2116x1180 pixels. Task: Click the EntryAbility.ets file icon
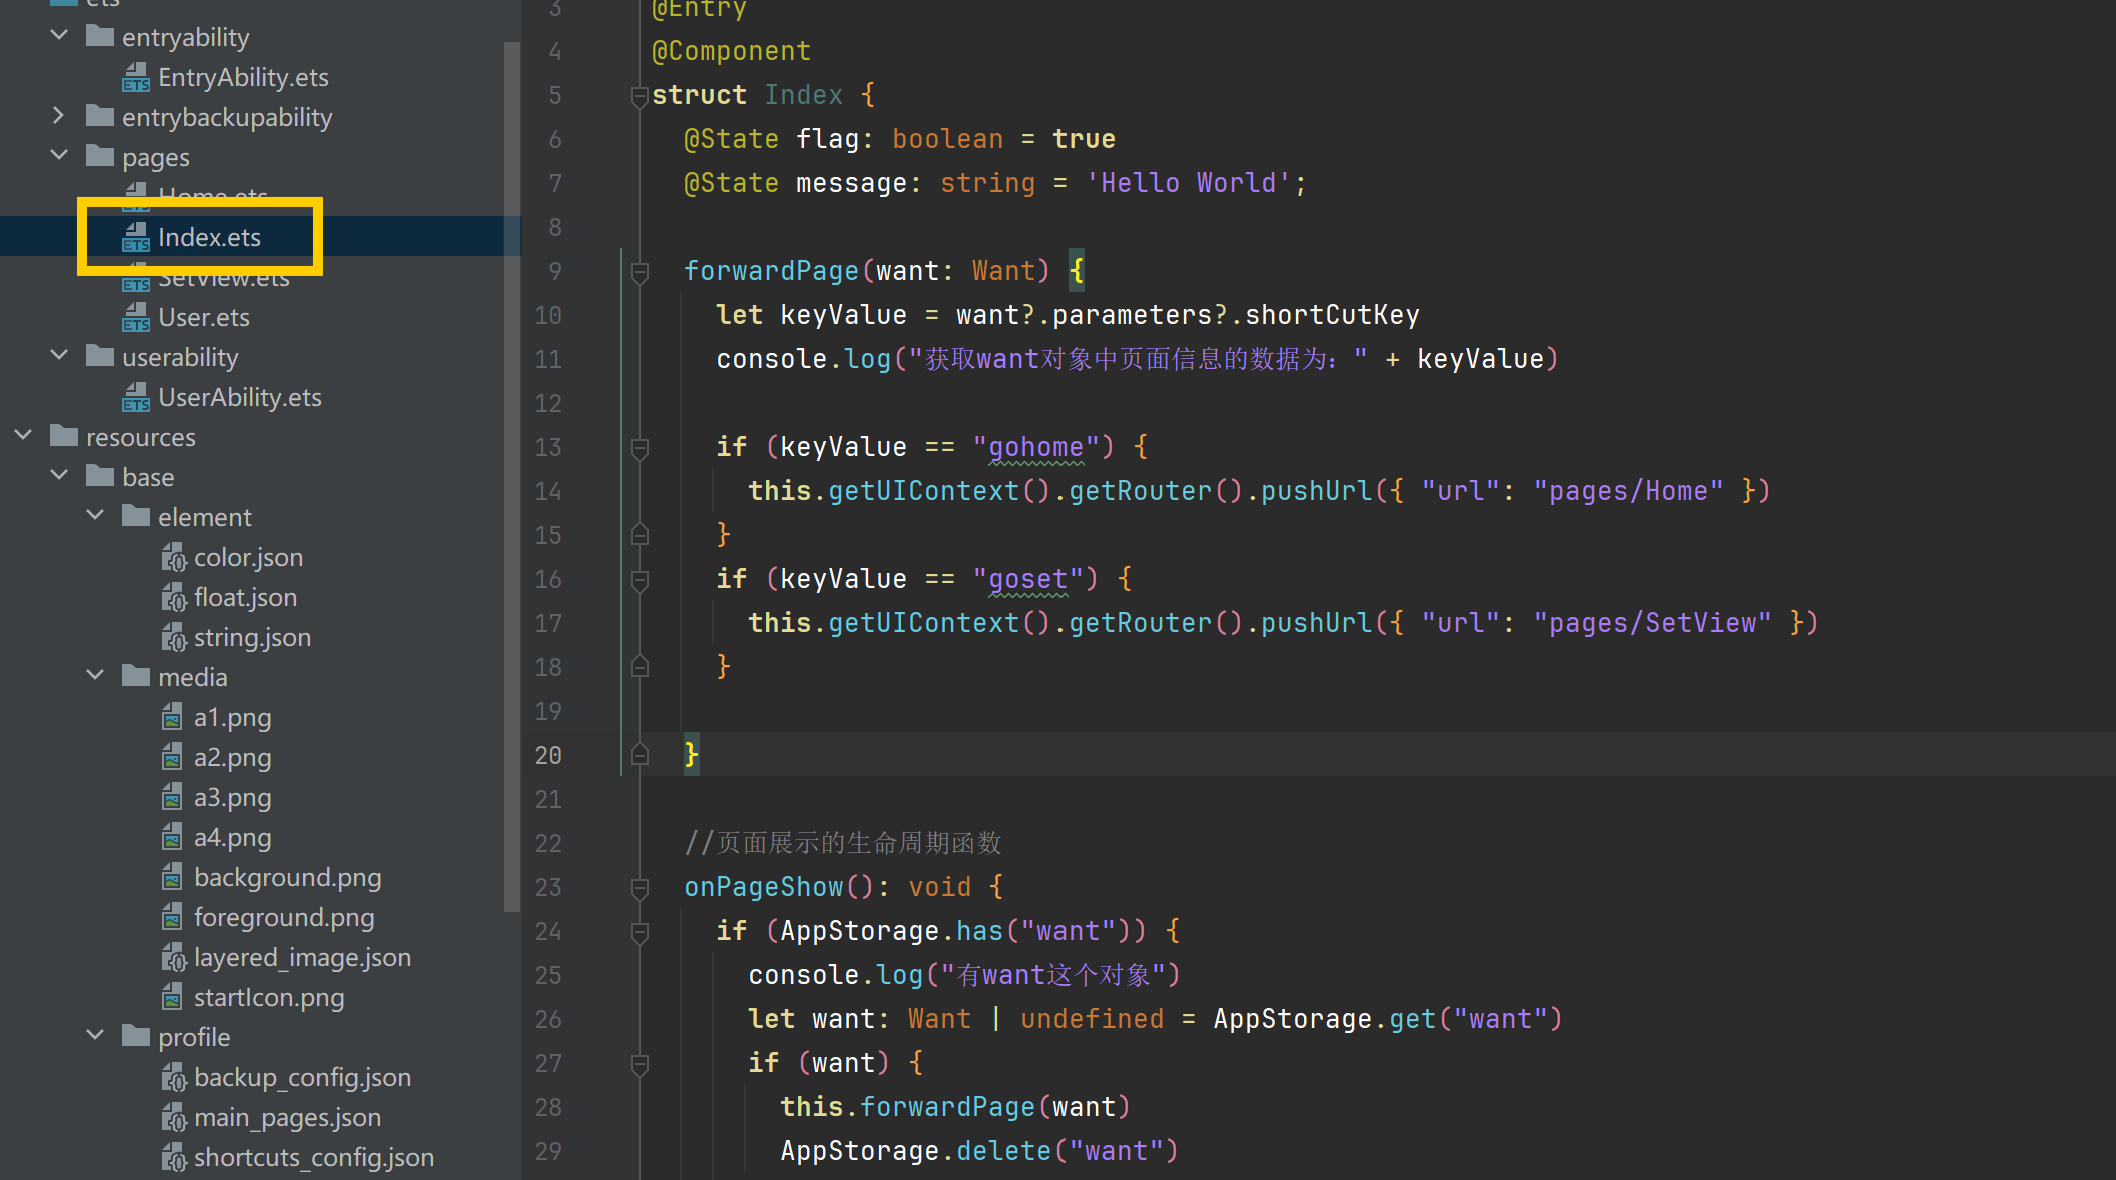[x=136, y=77]
